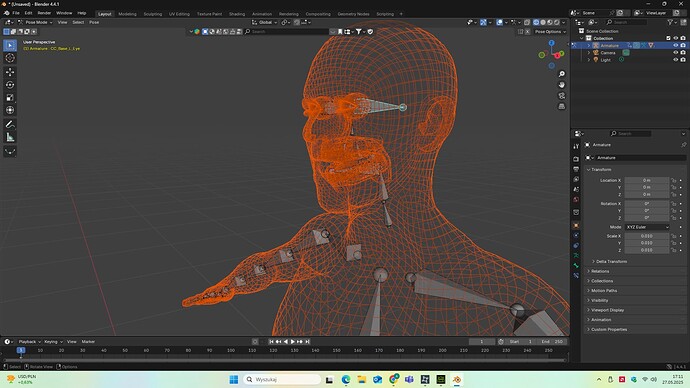This screenshot has height=388, width=690.
Task: Switch to the Sculpting workspace tab
Action: coord(153,14)
